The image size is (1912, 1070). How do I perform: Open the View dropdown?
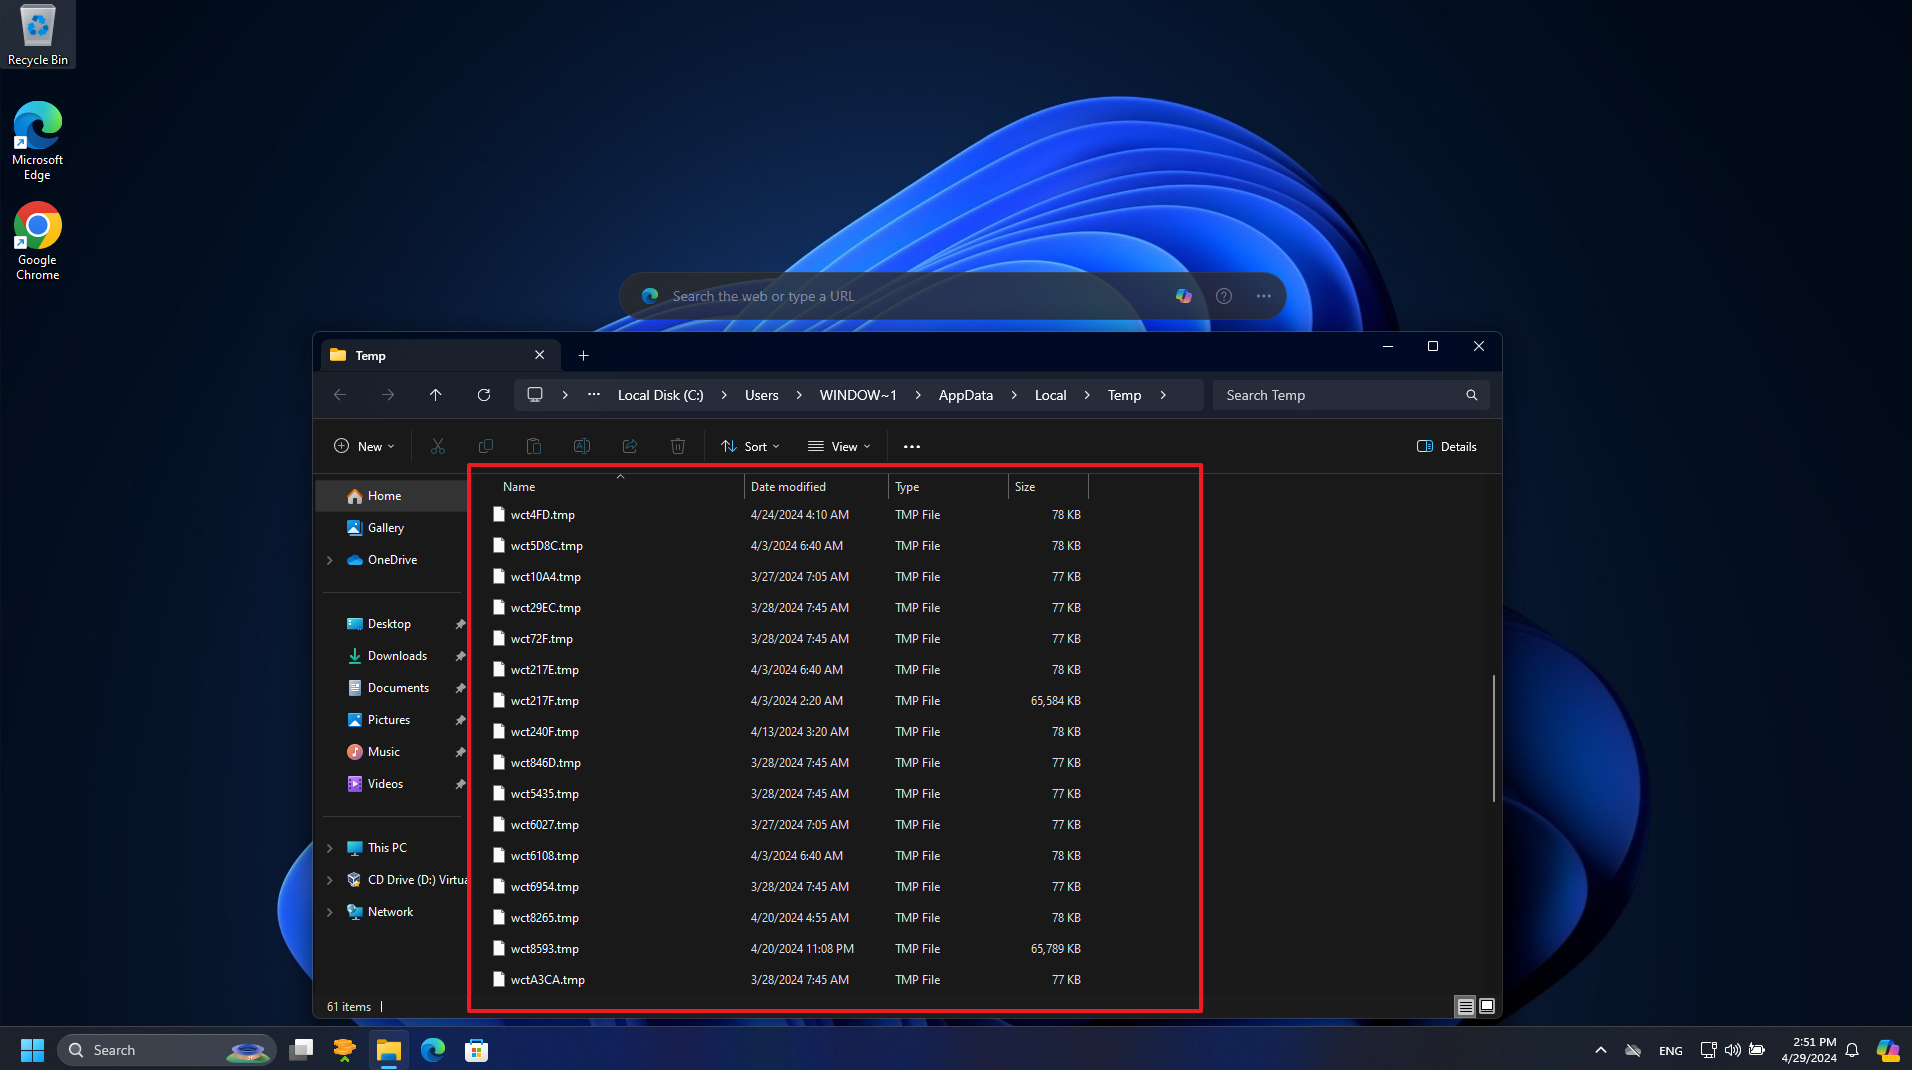pyautogui.click(x=839, y=446)
